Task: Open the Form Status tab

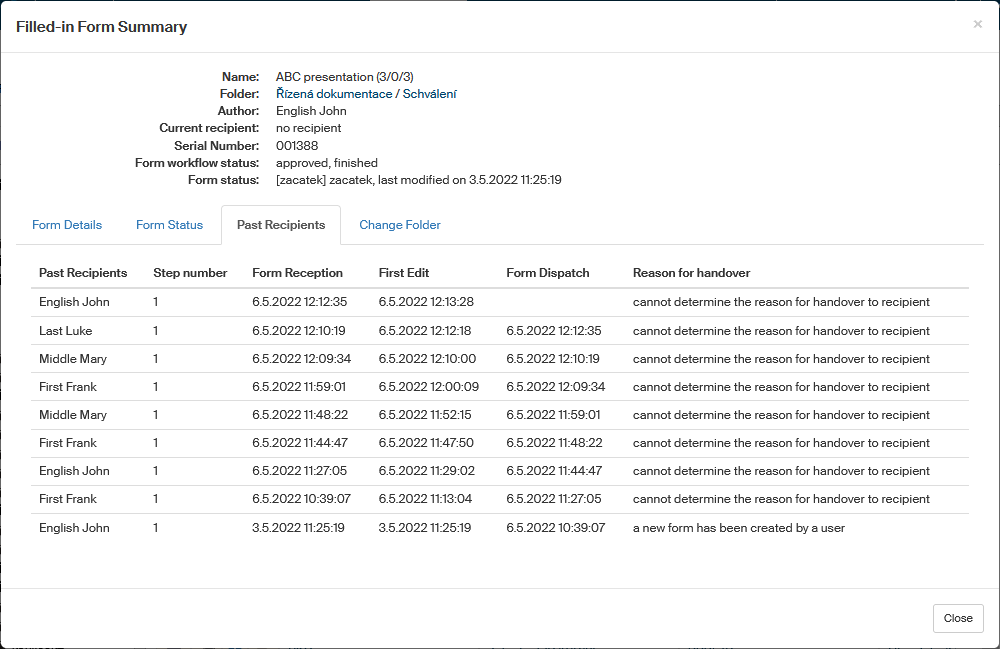Action: pyautogui.click(x=169, y=225)
